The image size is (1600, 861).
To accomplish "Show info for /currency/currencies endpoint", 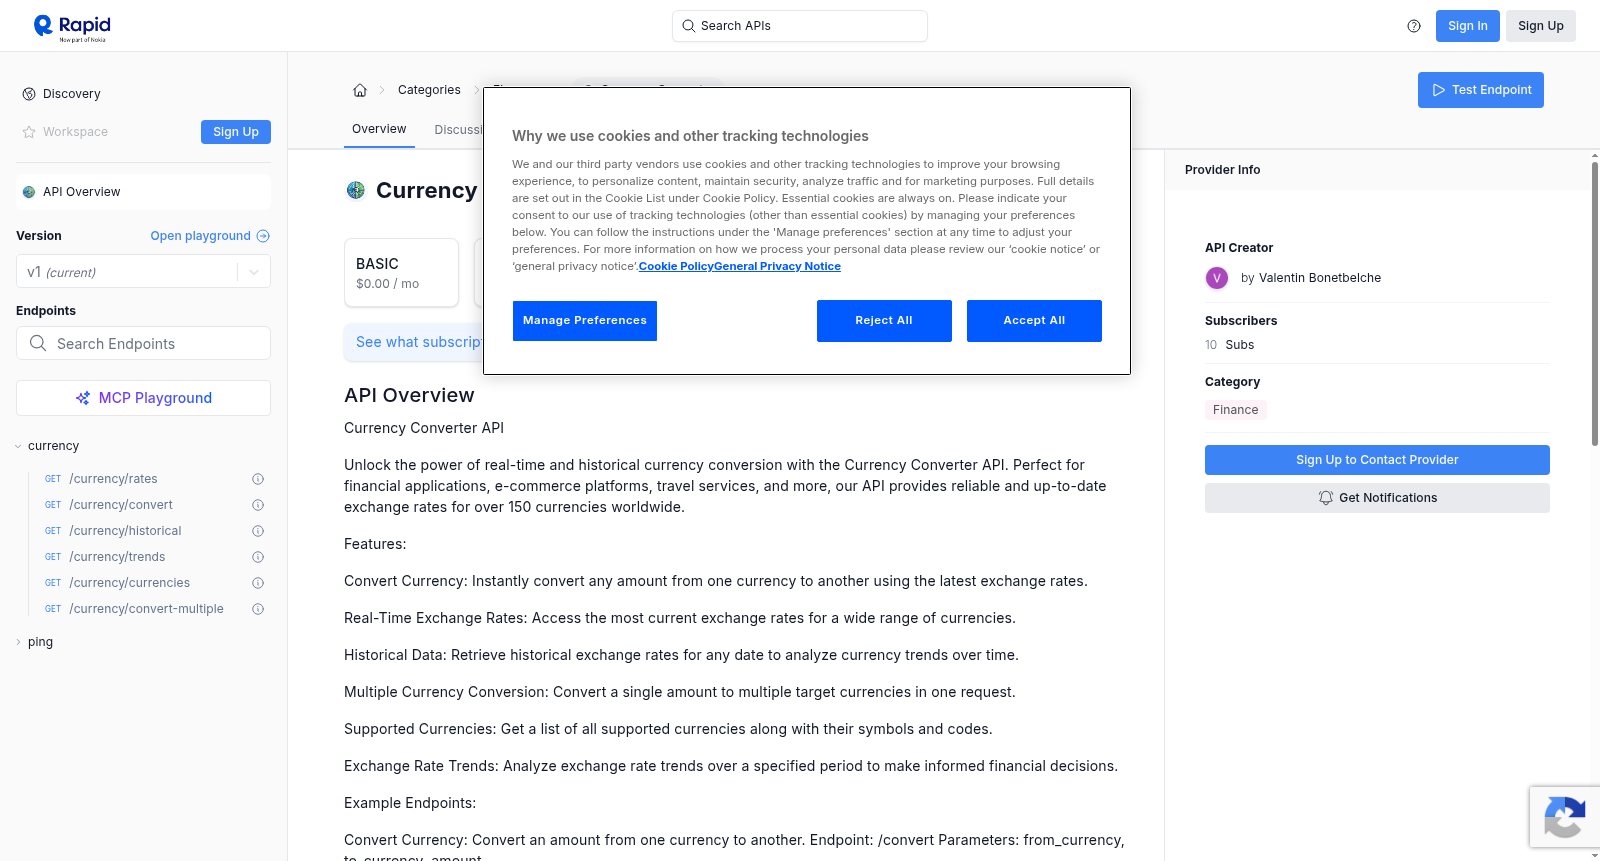I will pyautogui.click(x=258, y=583).
